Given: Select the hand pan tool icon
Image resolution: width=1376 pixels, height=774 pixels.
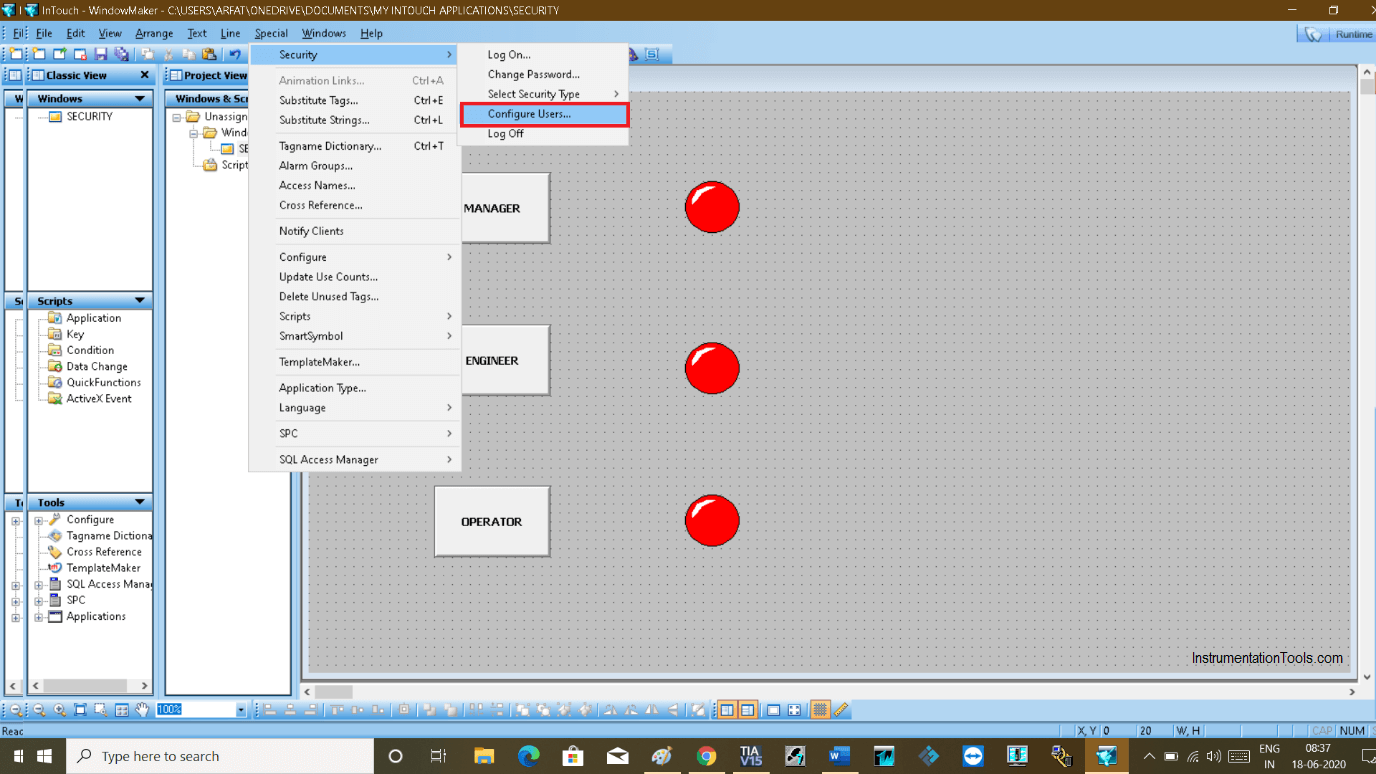Looking at the screenshot, I should coord(142,710).
